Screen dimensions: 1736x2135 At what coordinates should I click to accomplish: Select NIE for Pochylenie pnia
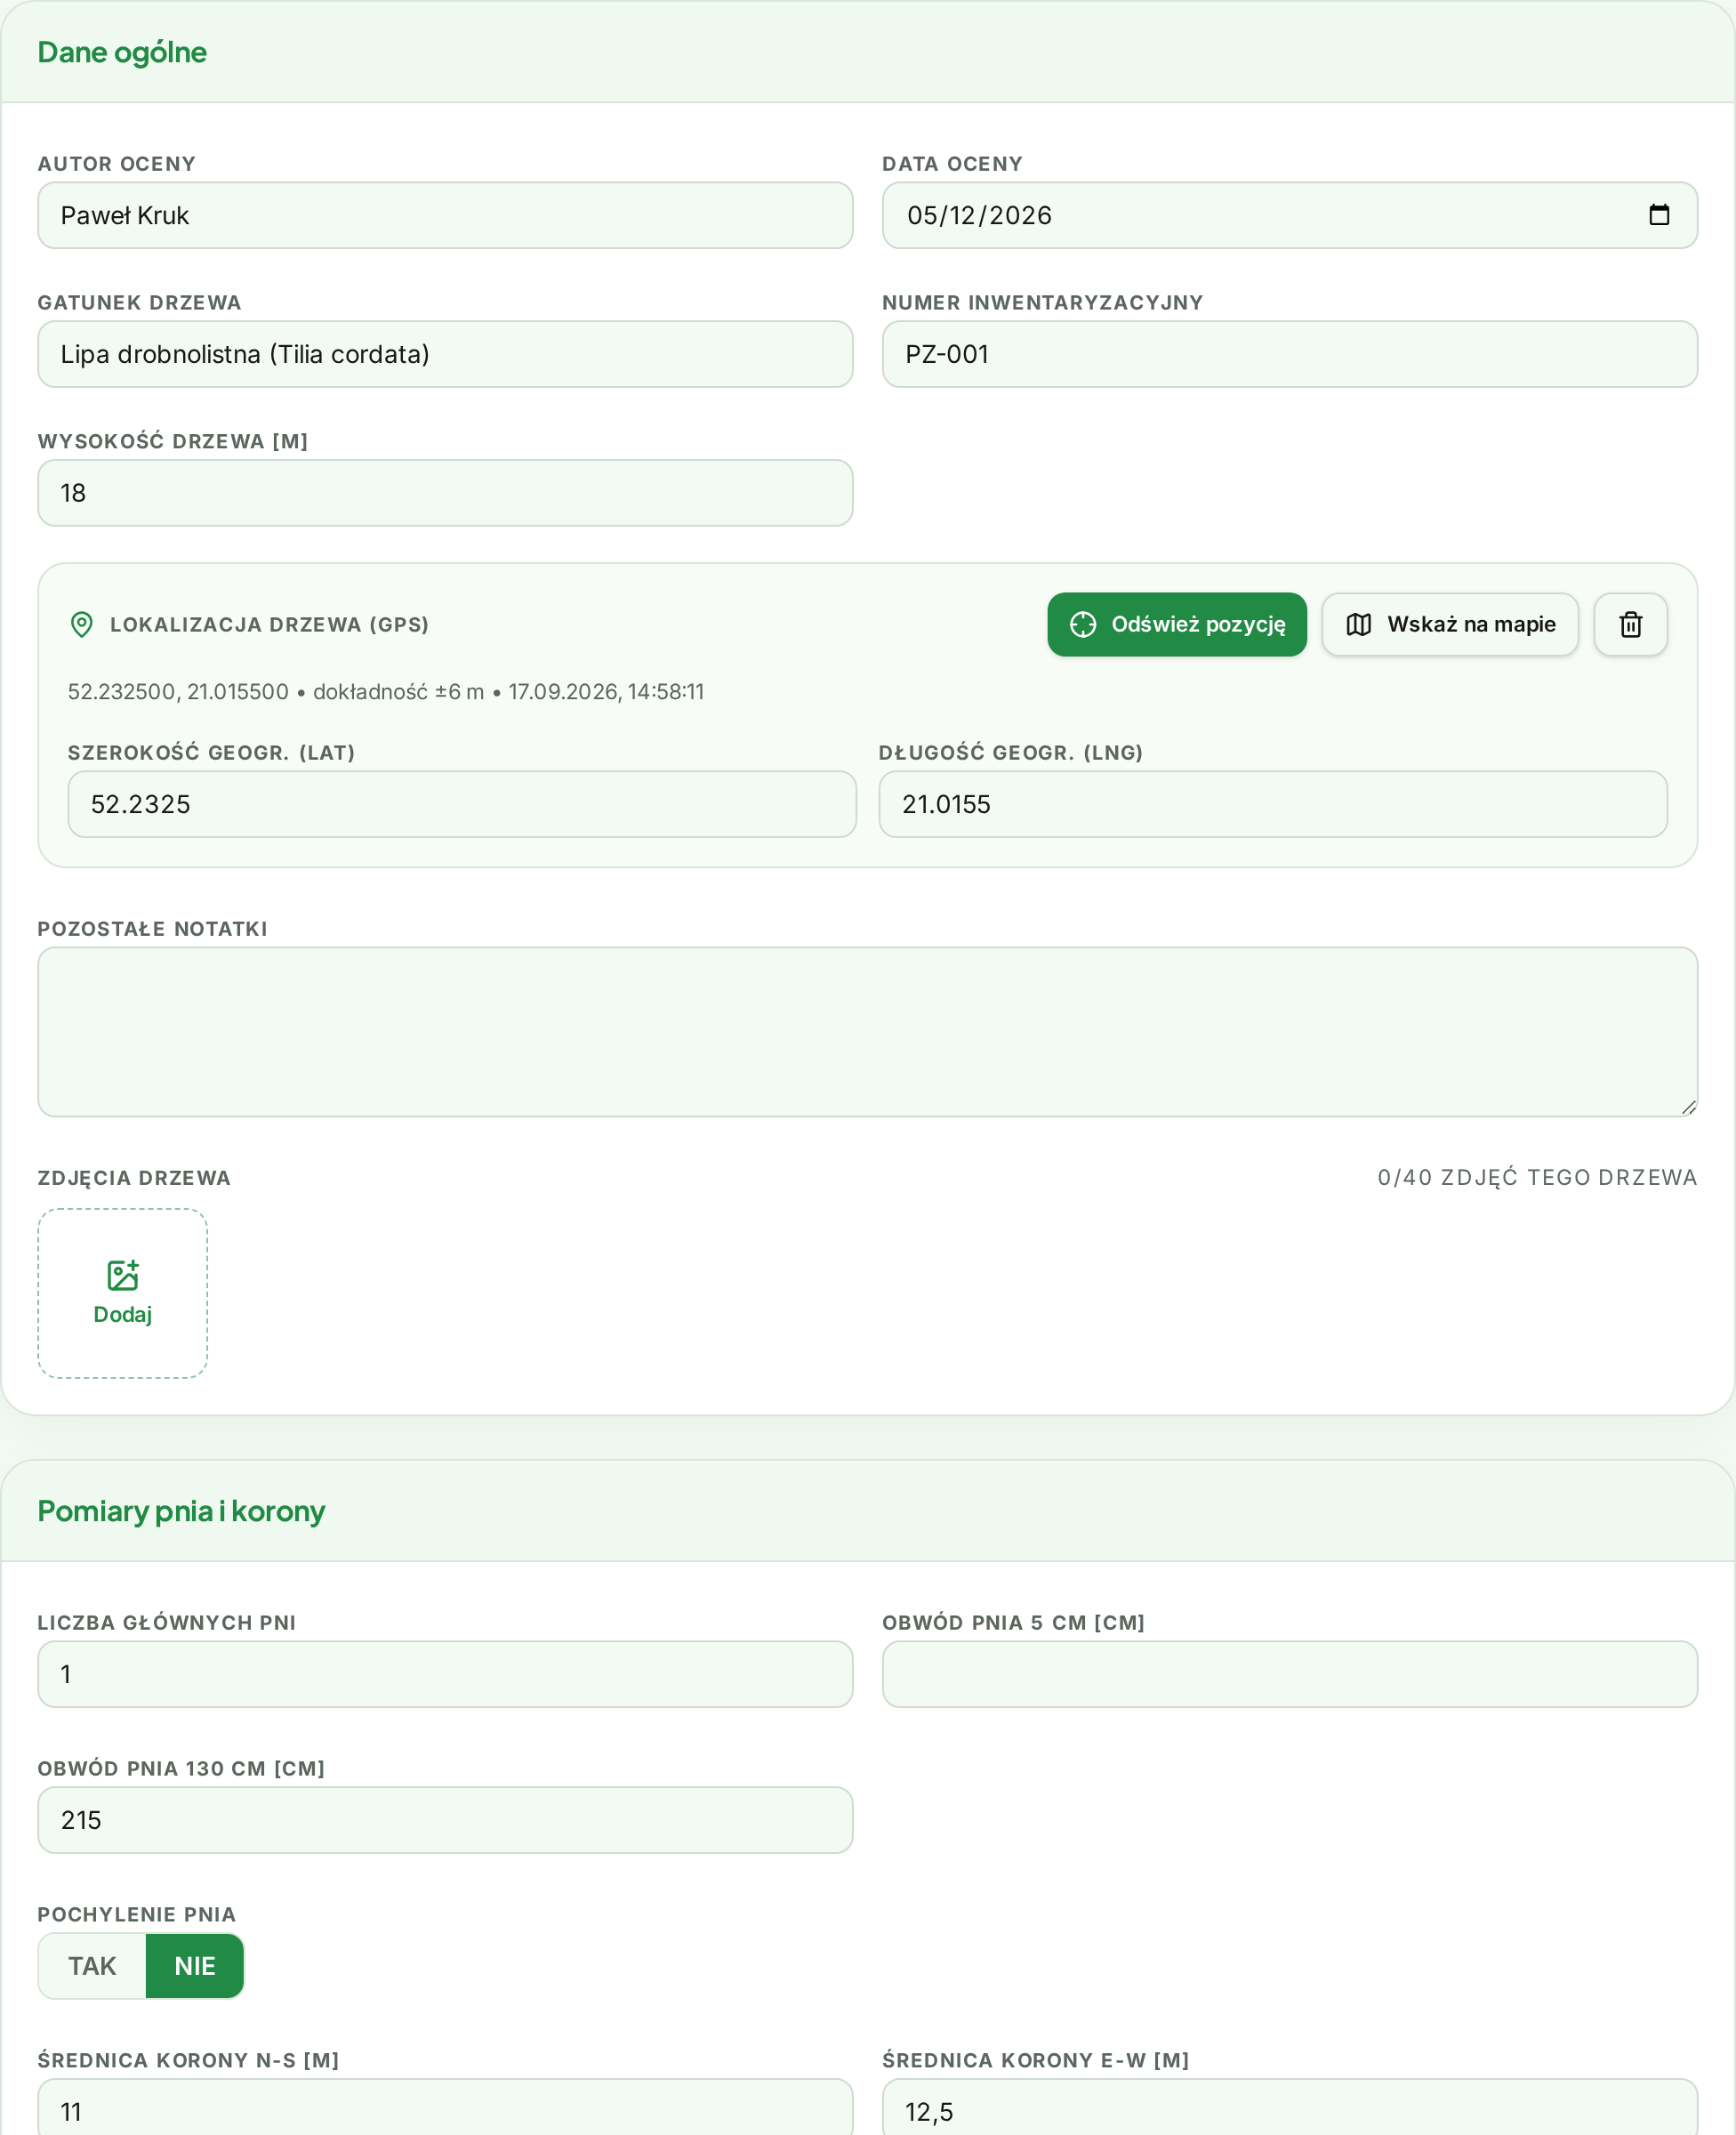pyautogui.click(x=195, y=1965)
